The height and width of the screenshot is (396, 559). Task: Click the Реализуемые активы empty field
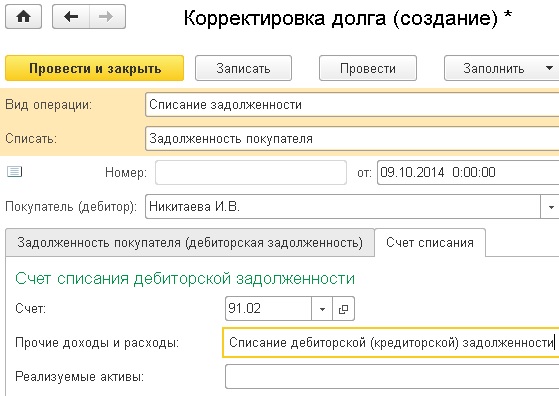click(x=392, y=376)
